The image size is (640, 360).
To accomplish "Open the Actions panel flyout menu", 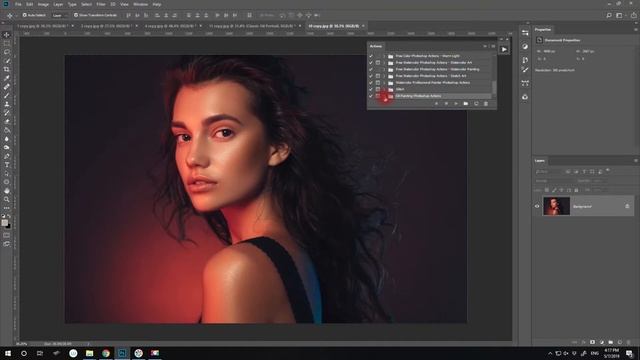I will point(493,46).
